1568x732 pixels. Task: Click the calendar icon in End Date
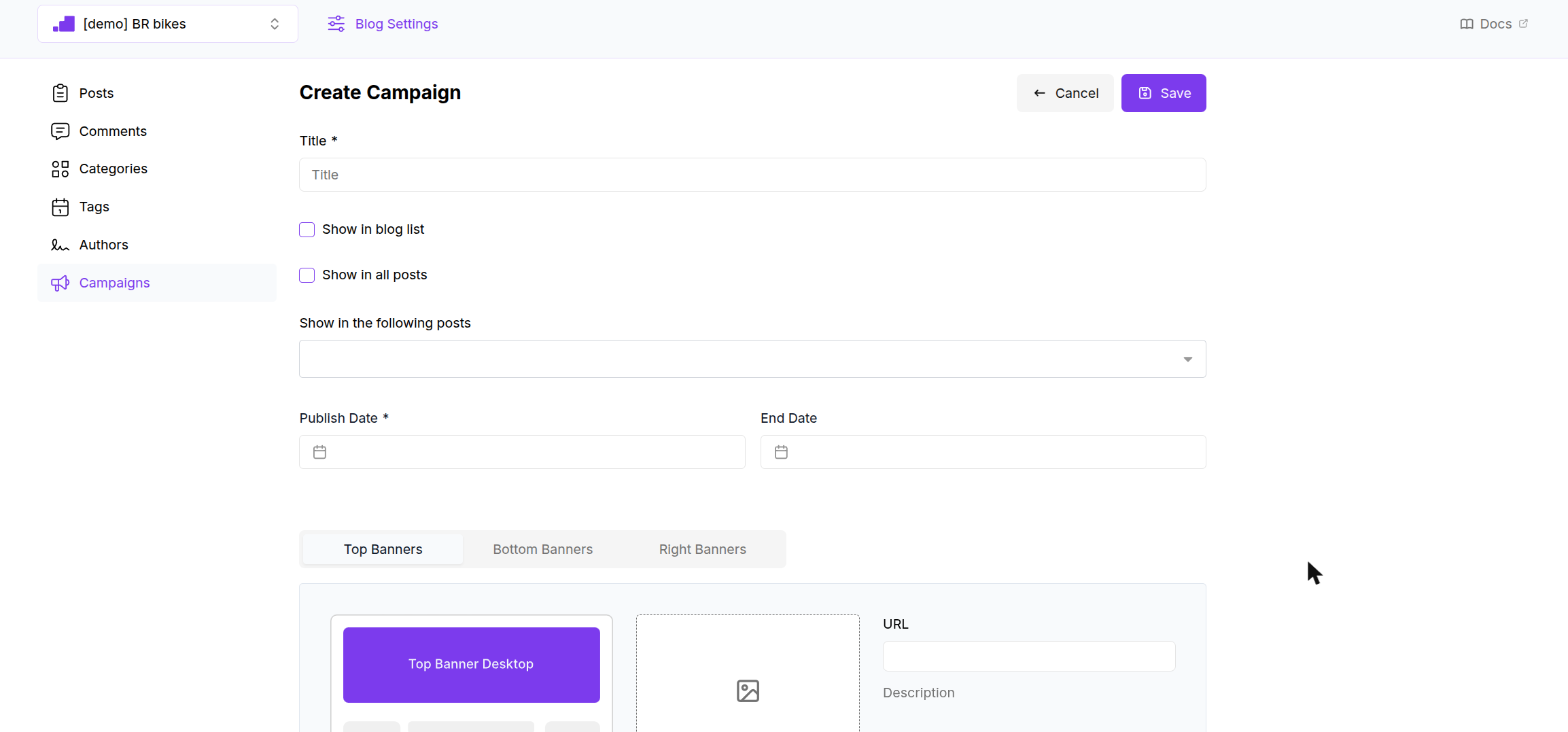point(781,452)
